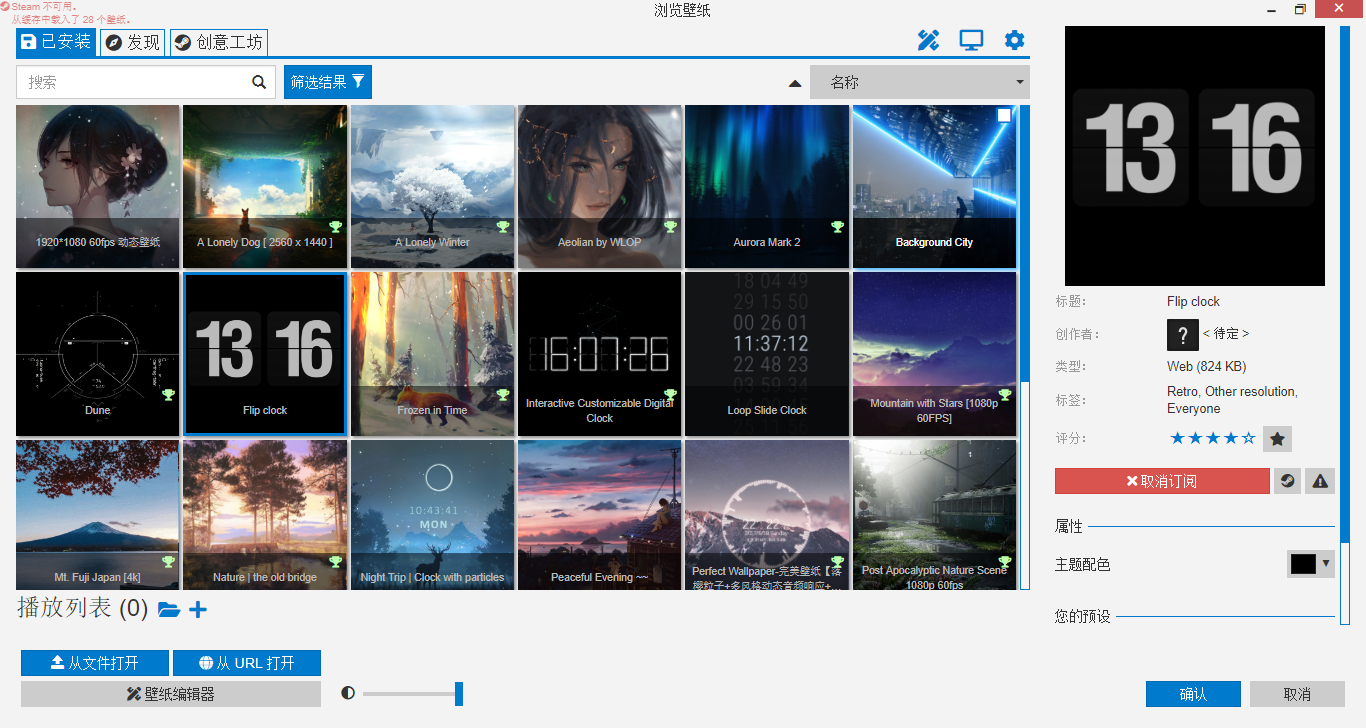This screenshot has height=728, width=1366.
Task: Select Nature | the old bridge wallpaper
Action: [265, 515]
